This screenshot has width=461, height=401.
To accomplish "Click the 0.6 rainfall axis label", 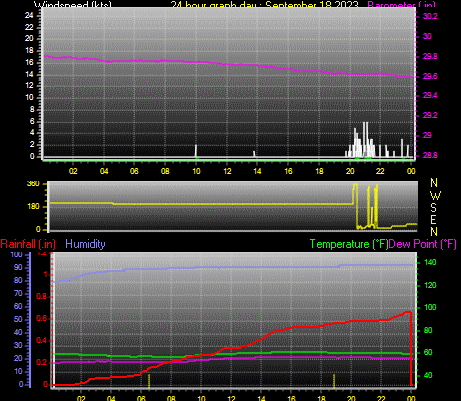I will click(42, 318).
